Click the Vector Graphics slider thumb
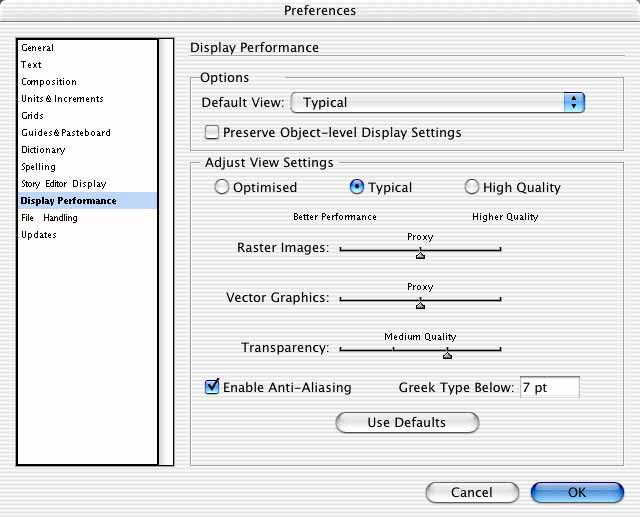 pos(420,304)
